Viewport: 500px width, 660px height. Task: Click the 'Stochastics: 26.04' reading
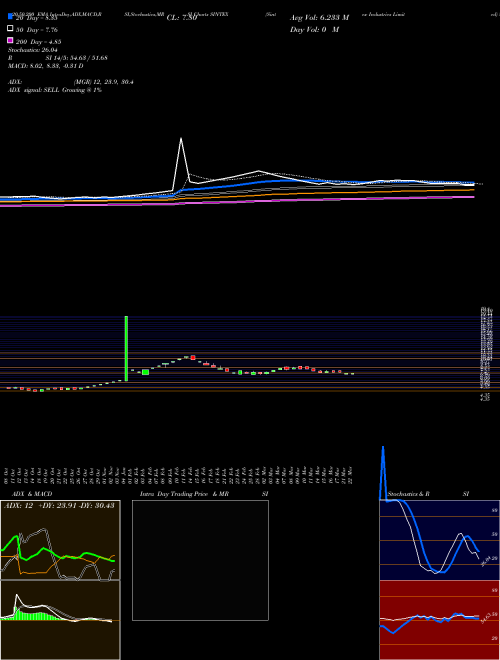tap(33, 50)
